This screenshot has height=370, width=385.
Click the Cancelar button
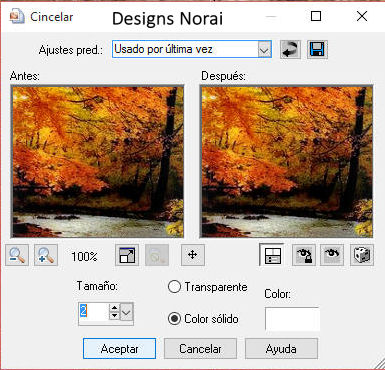tap(200, 349)
